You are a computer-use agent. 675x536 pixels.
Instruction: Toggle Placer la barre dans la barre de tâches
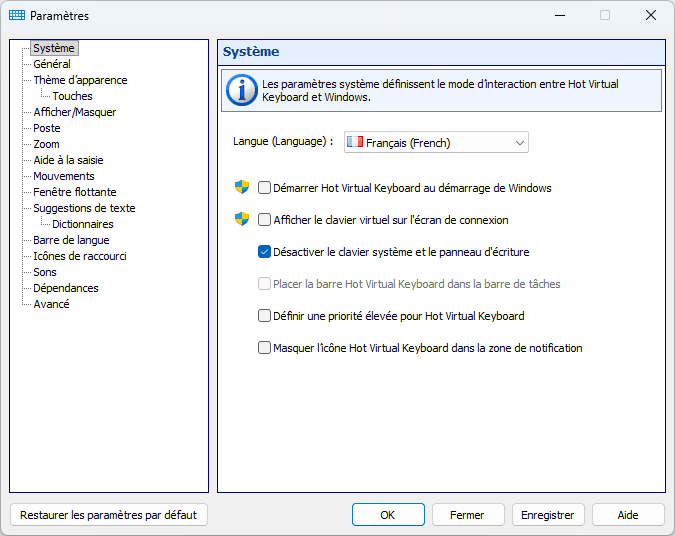point(264,284)
